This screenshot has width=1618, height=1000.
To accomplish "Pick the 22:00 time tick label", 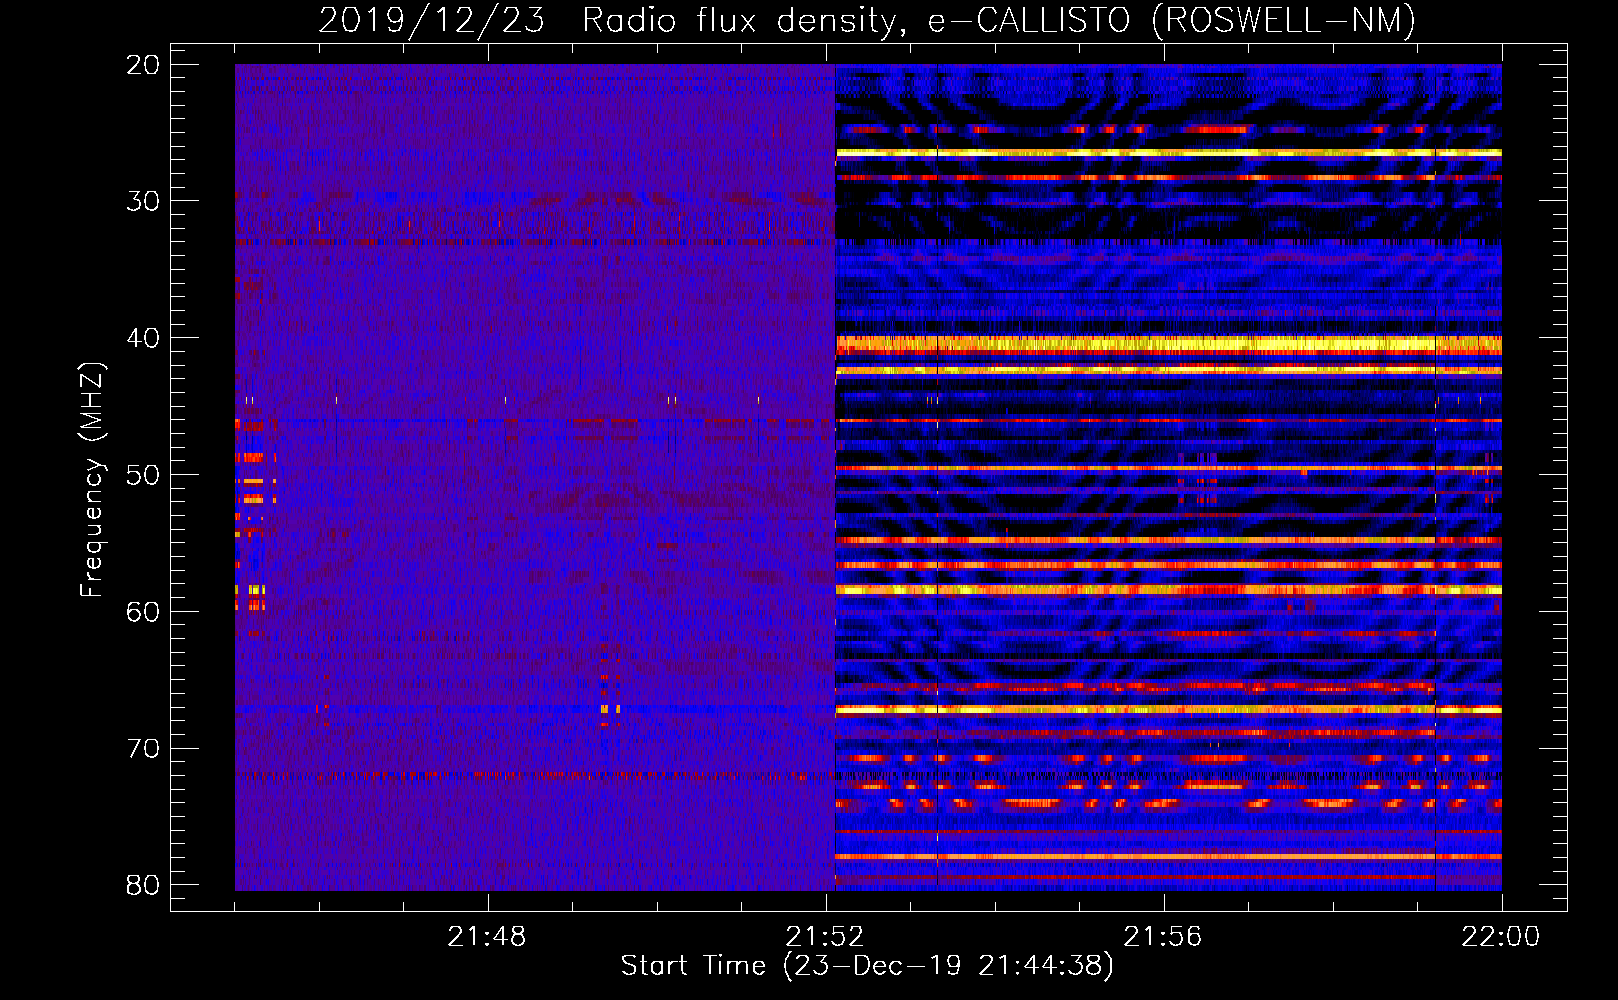I will coord(1501,937).
